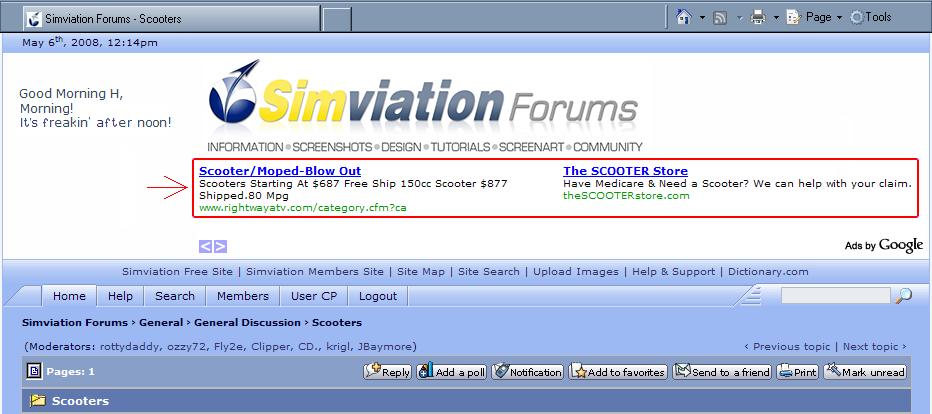Viewport: 932px width, 414px height.
Task: Select the Simviation Forums - Scooters tab
Action: 172,18
